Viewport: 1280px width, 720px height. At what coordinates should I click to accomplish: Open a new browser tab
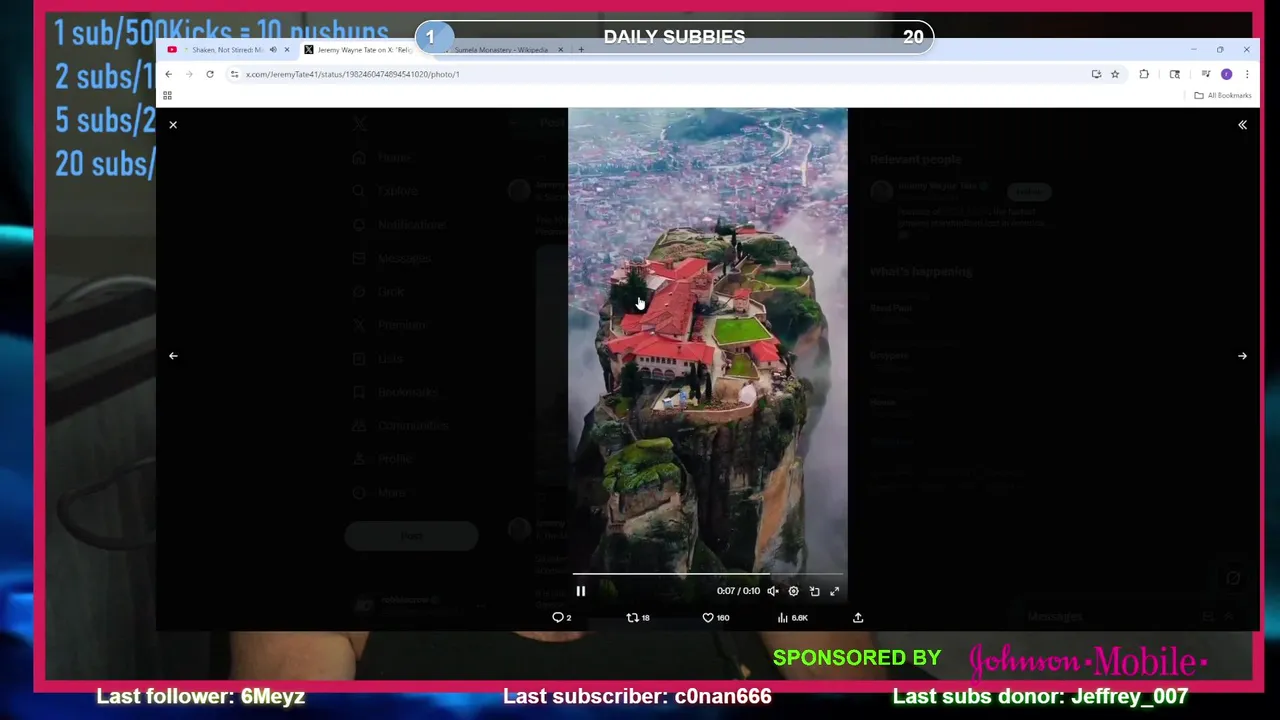581,49
